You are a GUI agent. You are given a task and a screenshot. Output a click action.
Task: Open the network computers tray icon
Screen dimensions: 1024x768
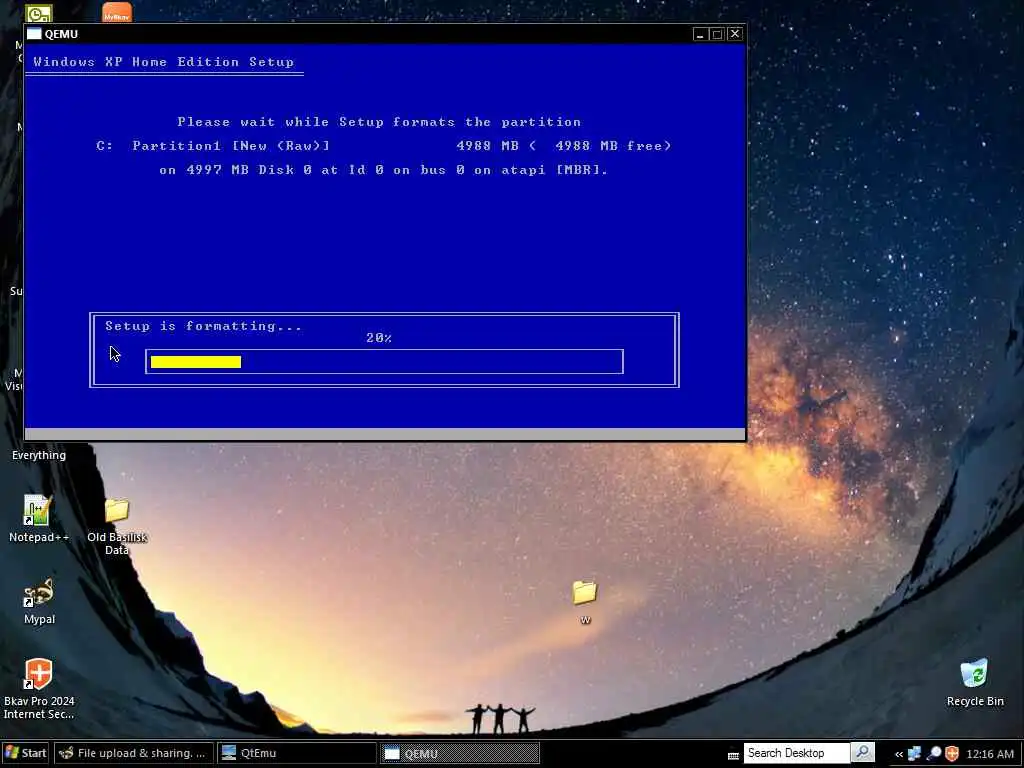914,753
